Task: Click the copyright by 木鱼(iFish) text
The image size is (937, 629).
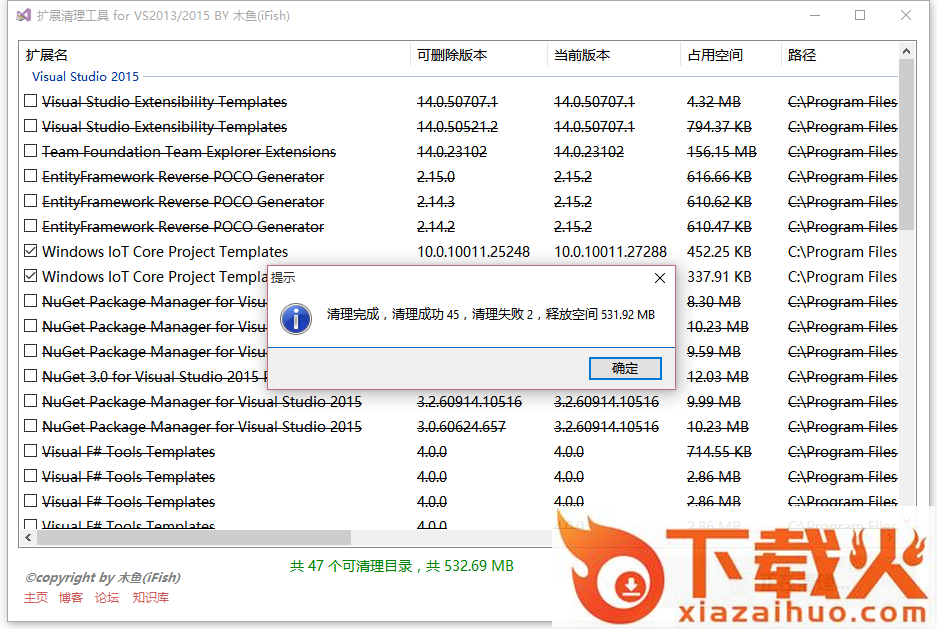Action: (103, 578)
